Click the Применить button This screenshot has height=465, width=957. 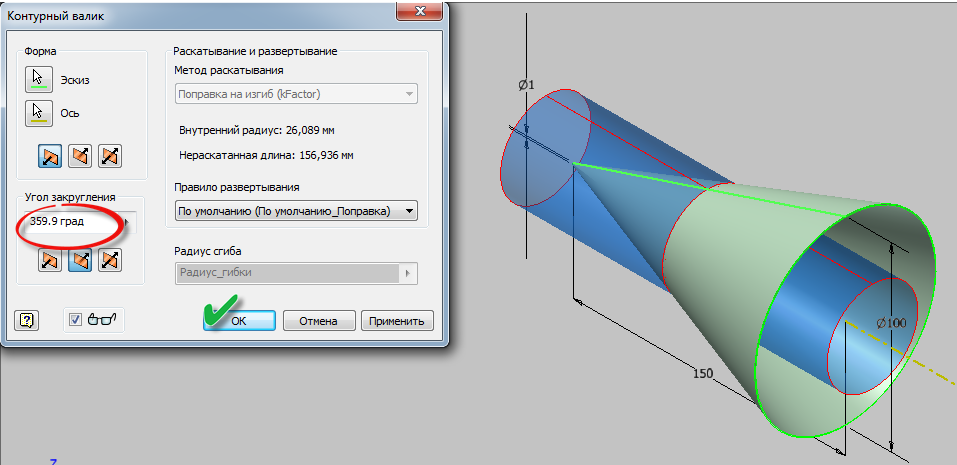point(398,321)
